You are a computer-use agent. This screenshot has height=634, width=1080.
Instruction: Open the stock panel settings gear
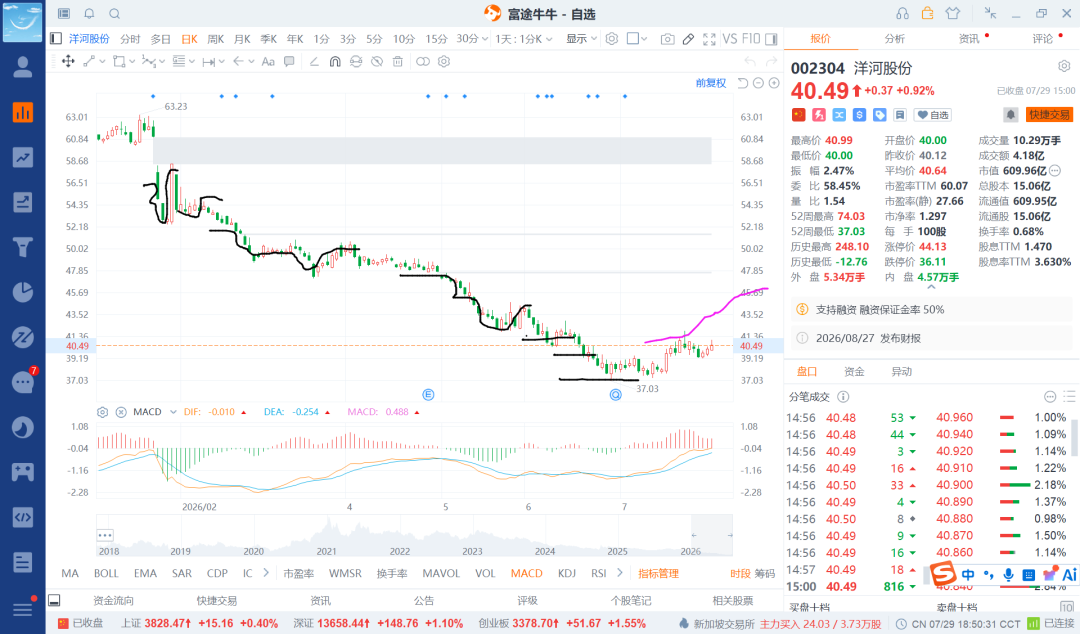pyautogui.click(x=1064, y=67)
